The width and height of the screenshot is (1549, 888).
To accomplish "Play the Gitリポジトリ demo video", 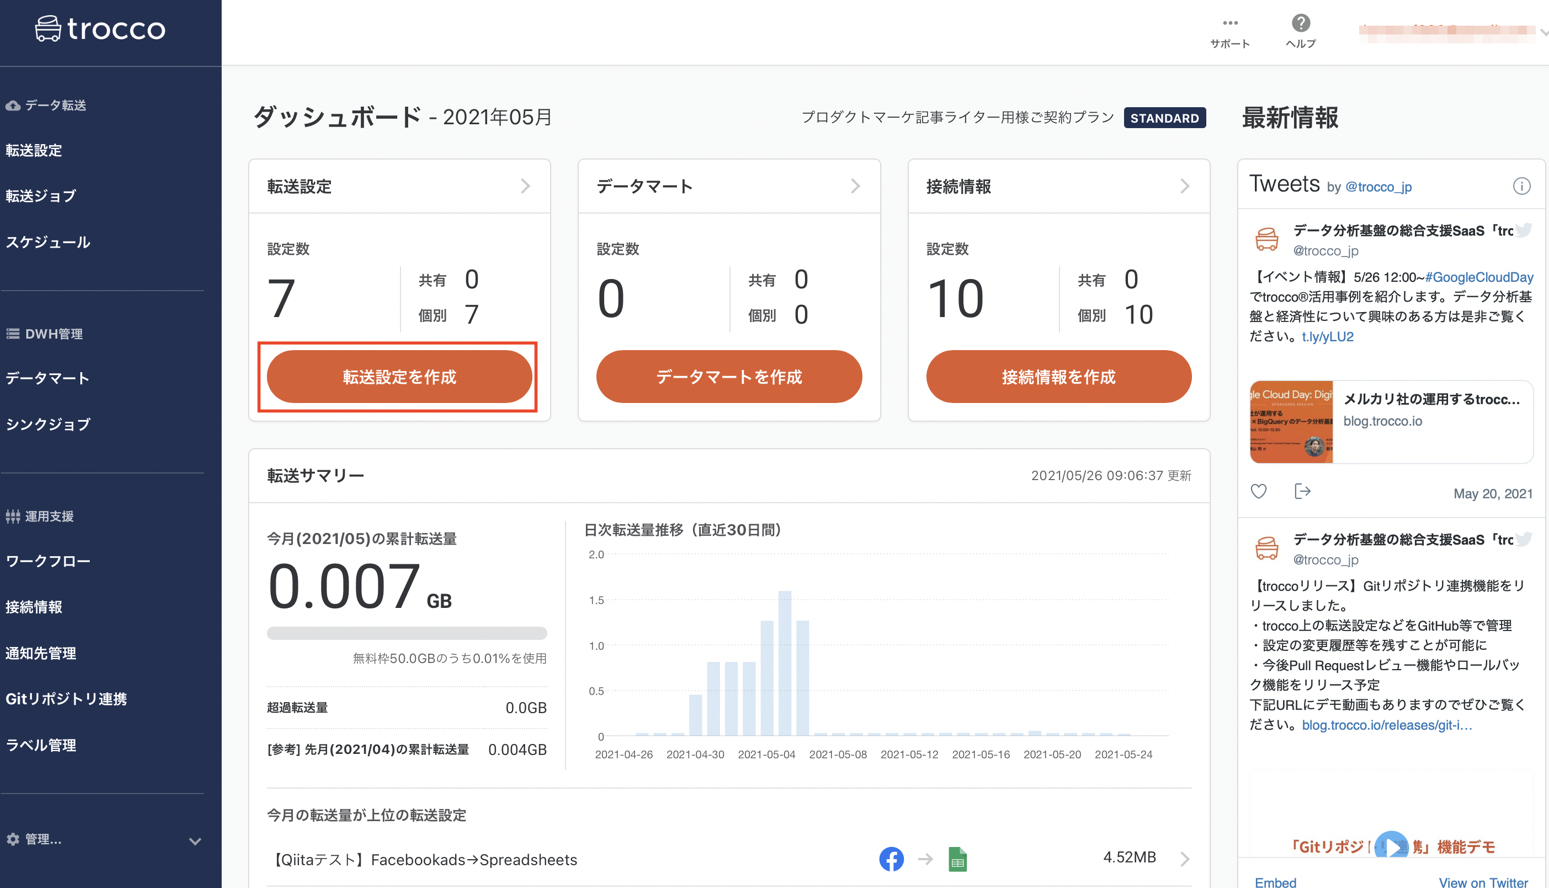I will (1391, 847).
